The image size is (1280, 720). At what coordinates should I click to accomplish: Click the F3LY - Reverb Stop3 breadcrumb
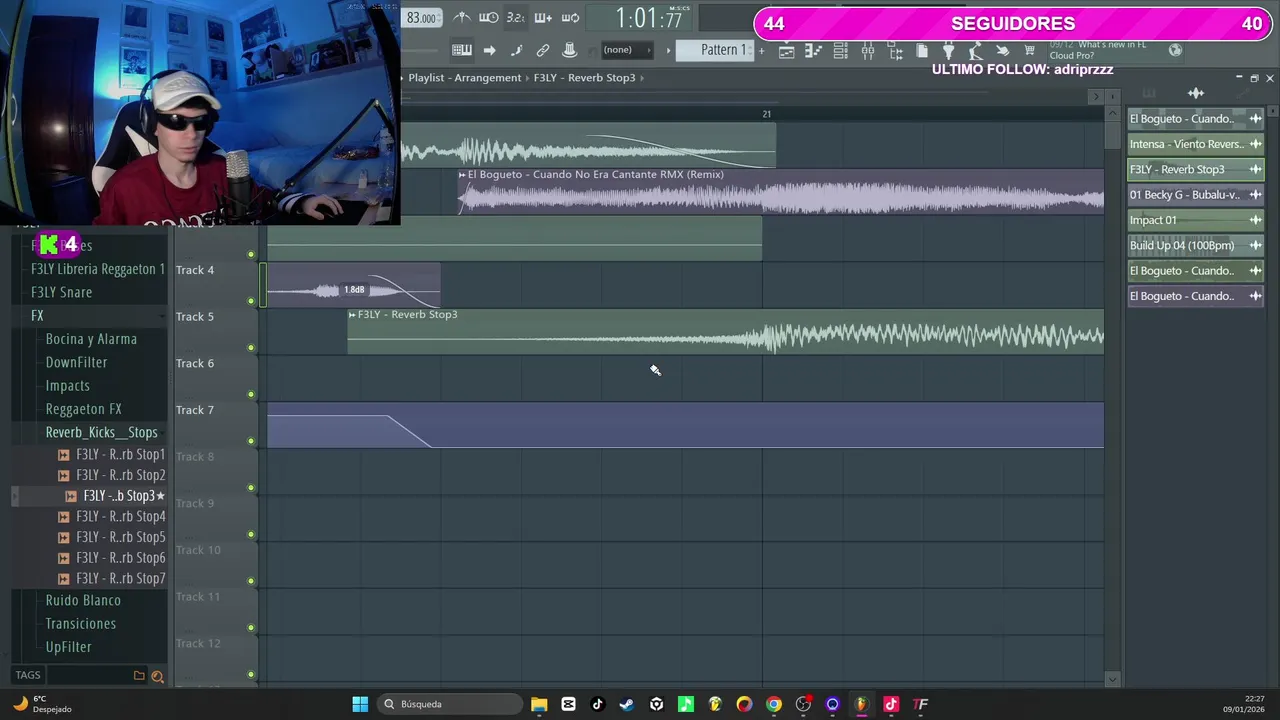coord(584,78)
